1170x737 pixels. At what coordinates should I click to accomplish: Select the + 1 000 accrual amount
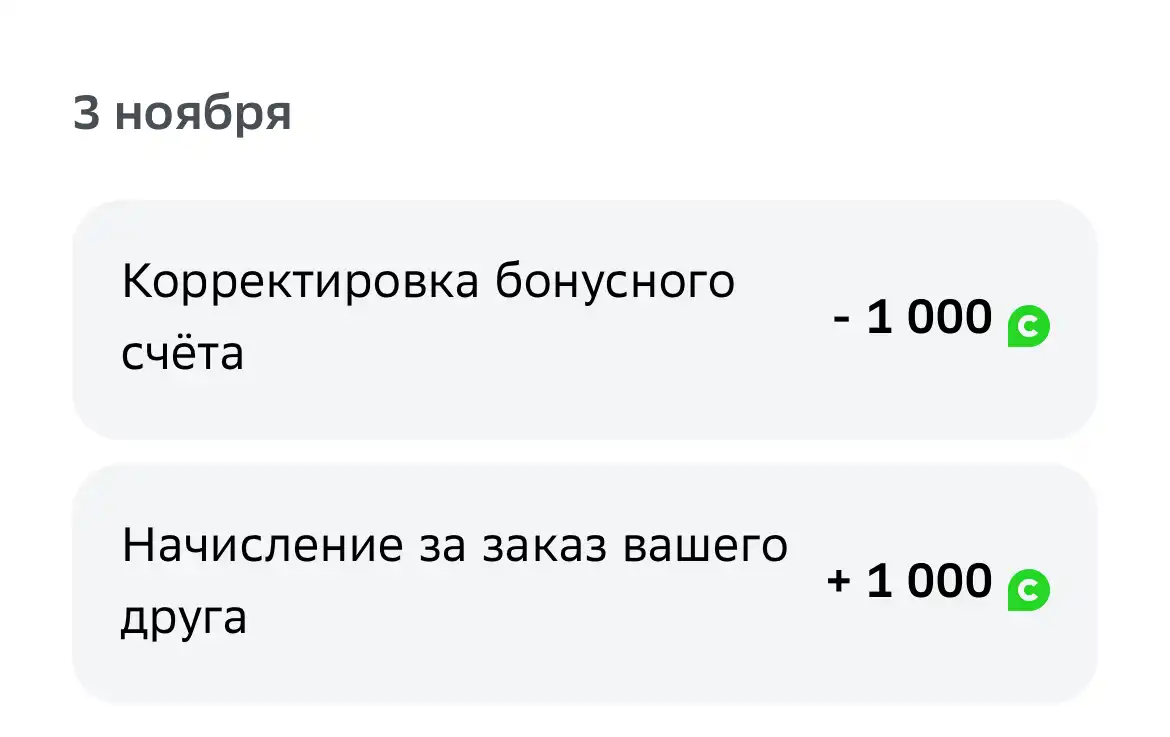pos(910,580)
